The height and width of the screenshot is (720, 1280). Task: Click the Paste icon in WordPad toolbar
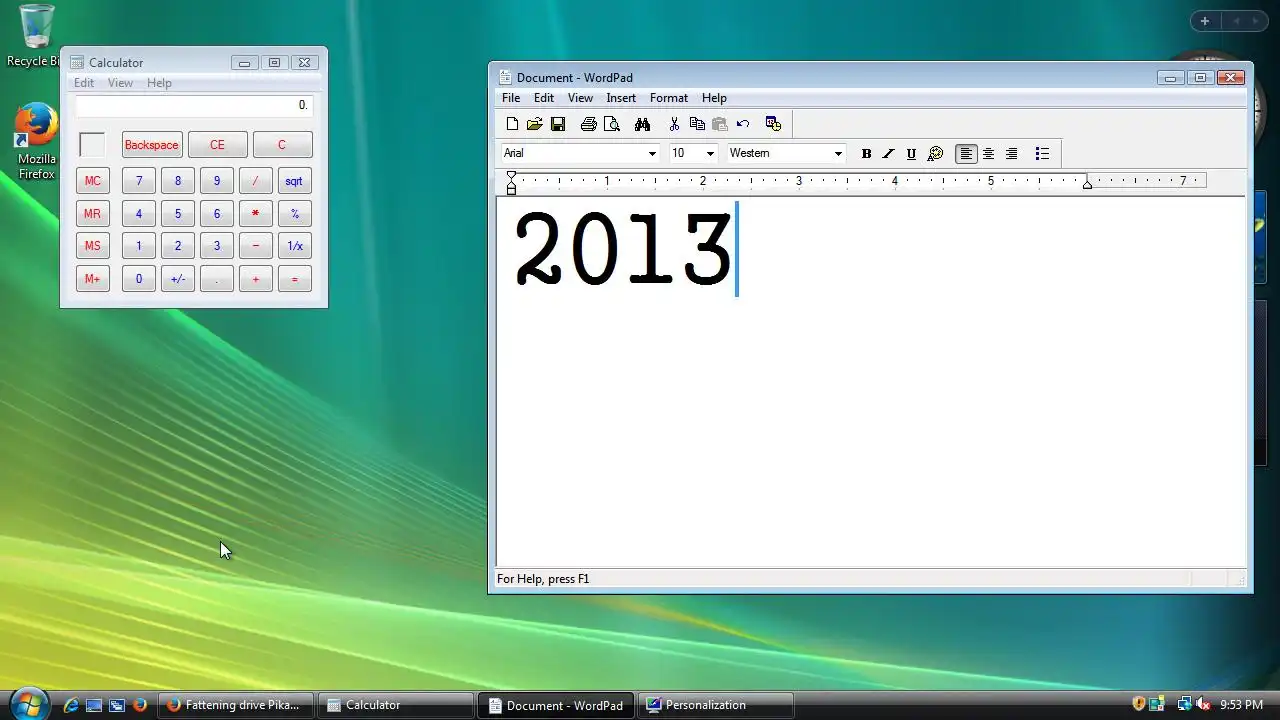[720, 124]
